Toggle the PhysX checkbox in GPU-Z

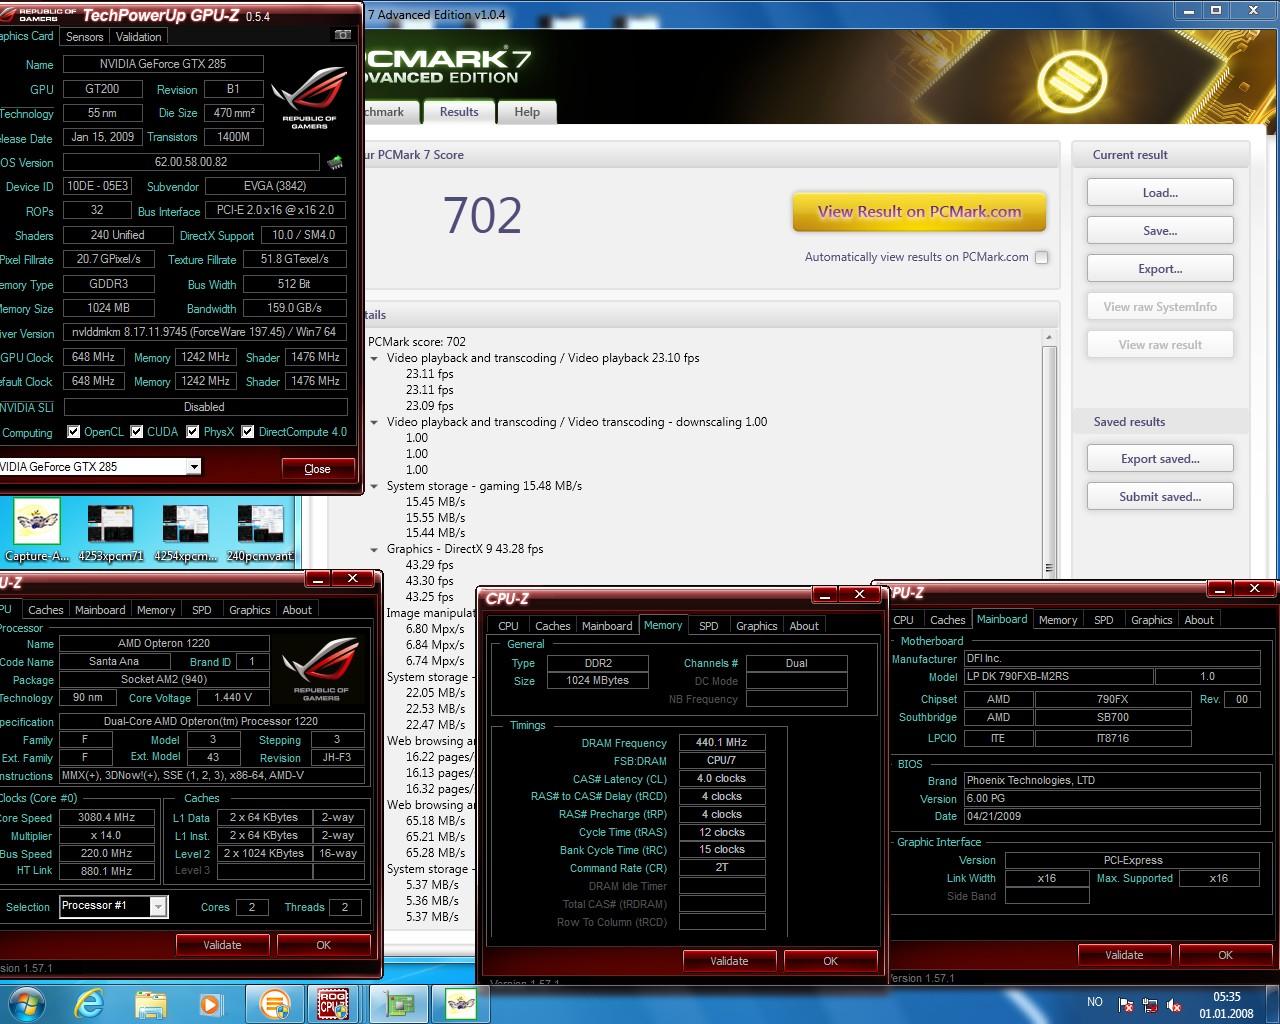[x=193, y=432]
